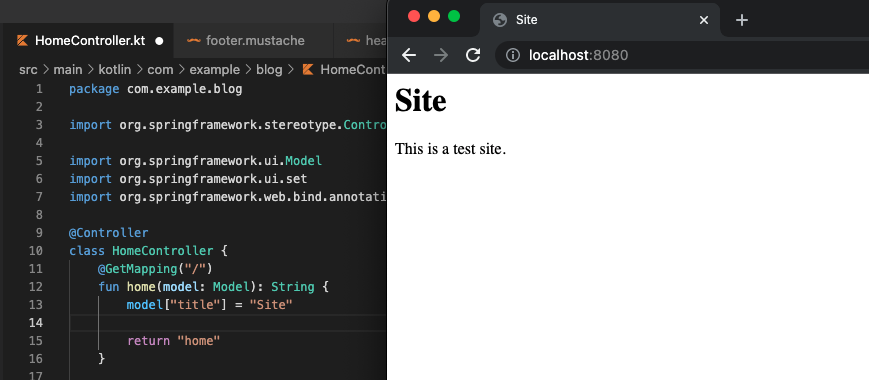Select the 'blog' breadcrumb segment
The image size is (869, 380).
[x=269, y=69]
